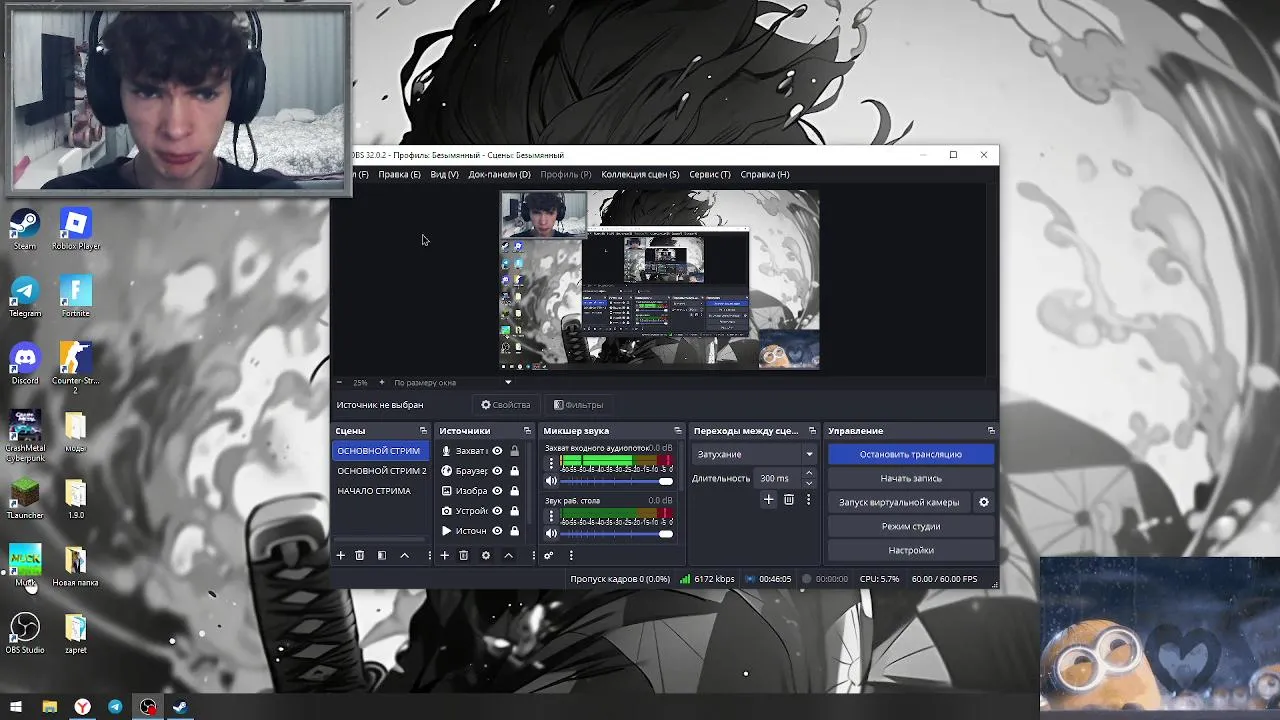
Task: Undock the Источники panel
Action: click(x=527, y=431)
